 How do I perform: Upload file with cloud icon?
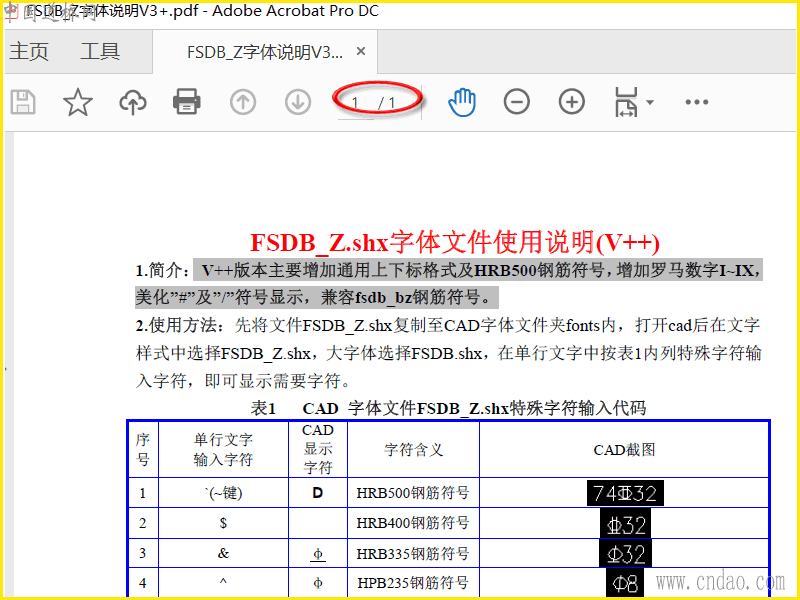click(133, 102)
